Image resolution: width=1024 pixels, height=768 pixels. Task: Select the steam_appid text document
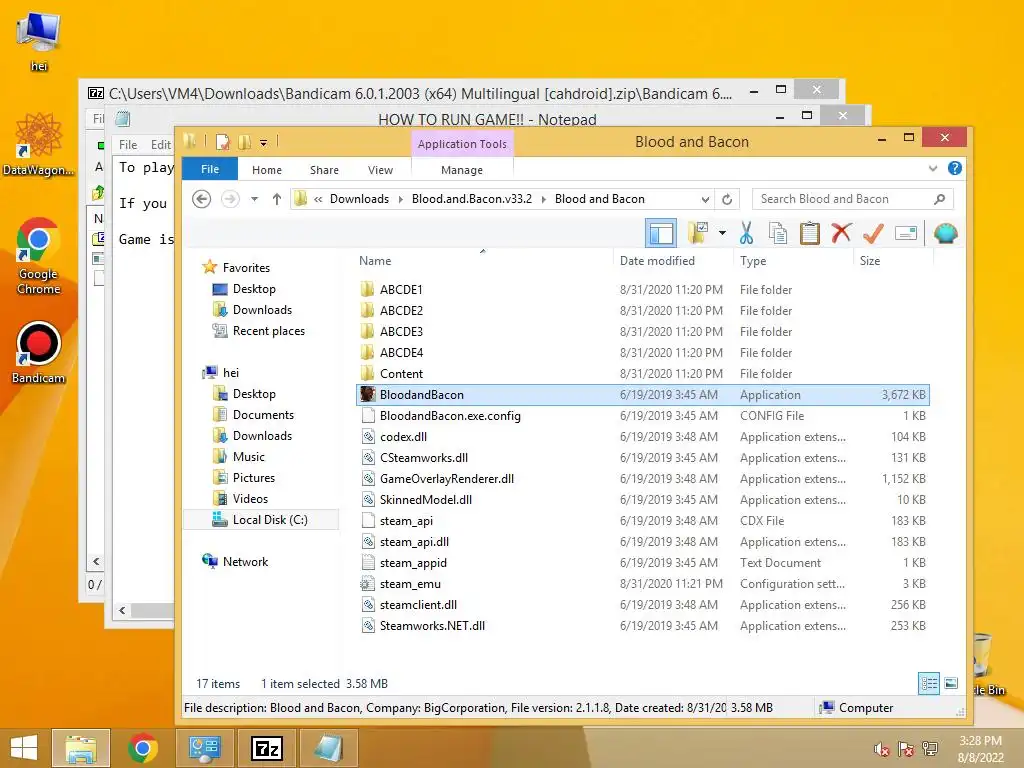pos(413,563)
